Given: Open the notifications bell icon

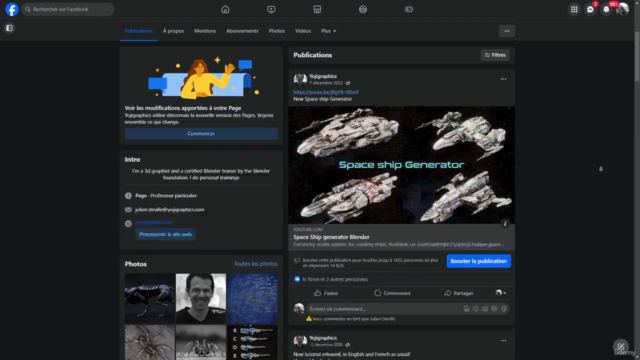Looking at the screenshot, I should (606, 9).
